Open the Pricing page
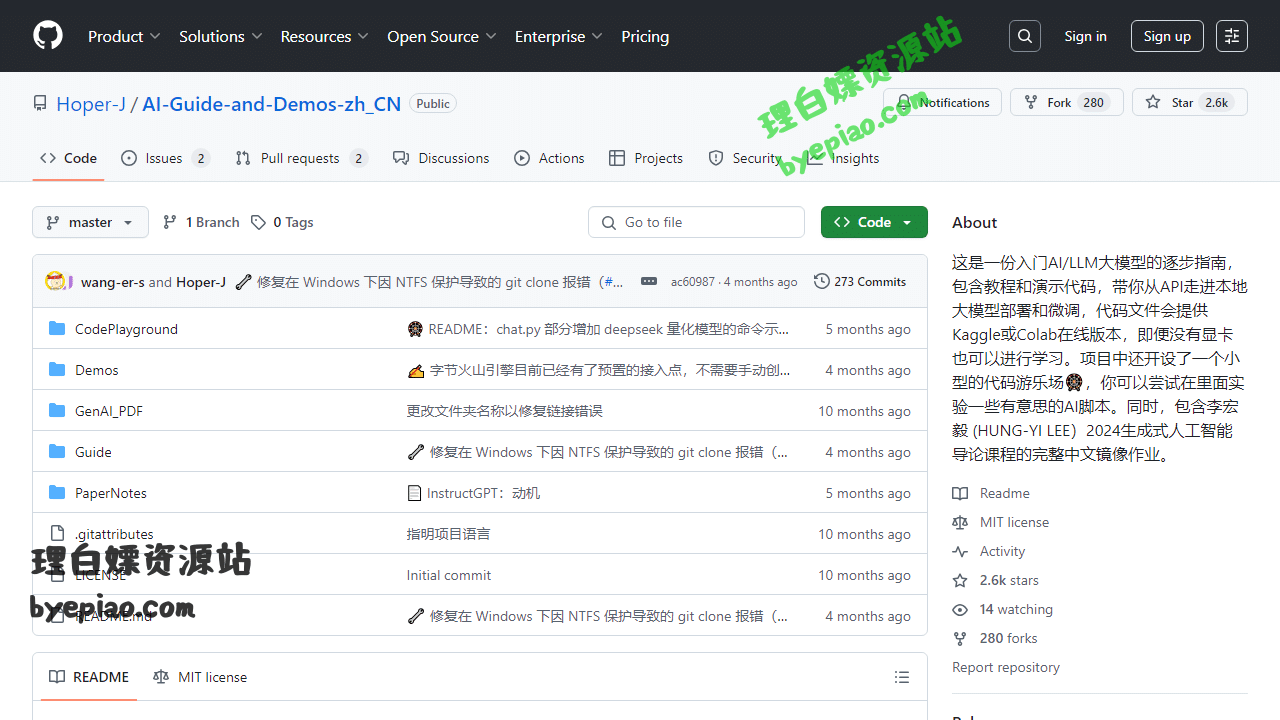Screen dimensions: 1280x720 (x=645, y=36)
